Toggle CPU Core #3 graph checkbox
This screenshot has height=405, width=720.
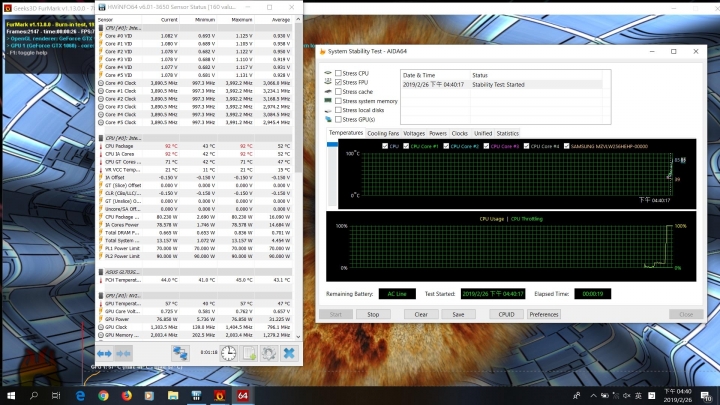coord(486,146)
